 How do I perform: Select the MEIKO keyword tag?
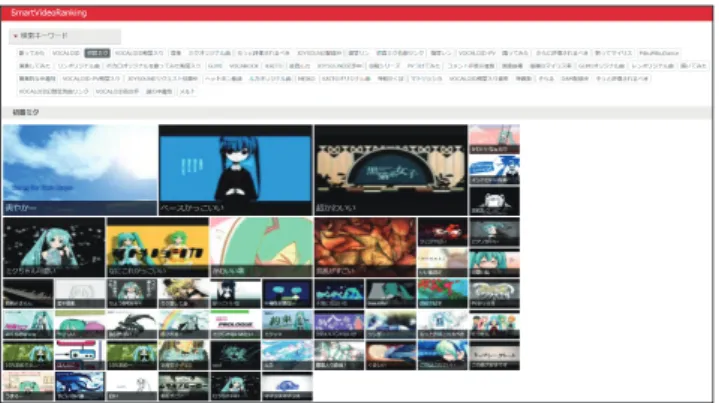(x=306, y=79)
